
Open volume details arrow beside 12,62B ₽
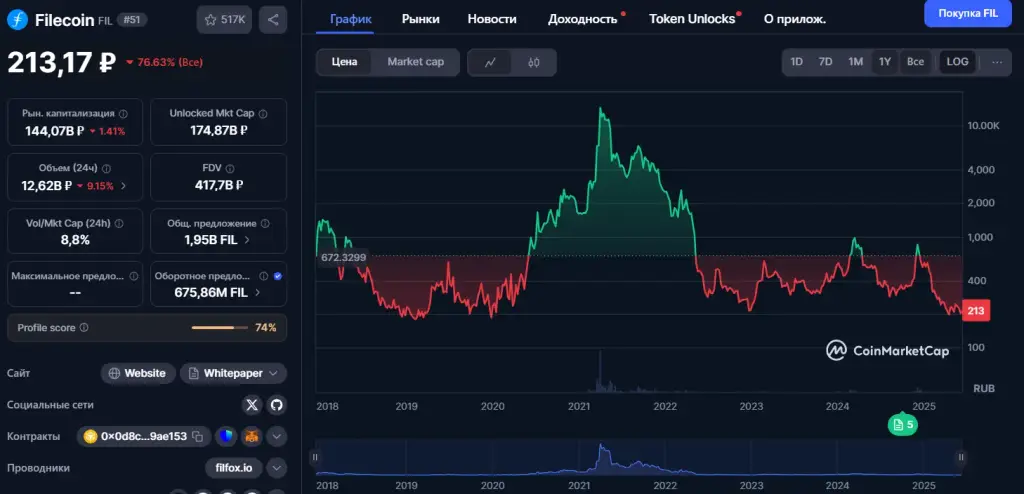coord(123,186)
